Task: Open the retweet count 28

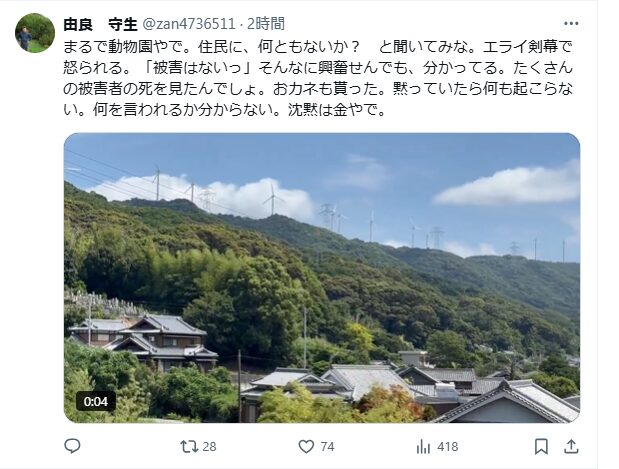Action: click(209, 446)
